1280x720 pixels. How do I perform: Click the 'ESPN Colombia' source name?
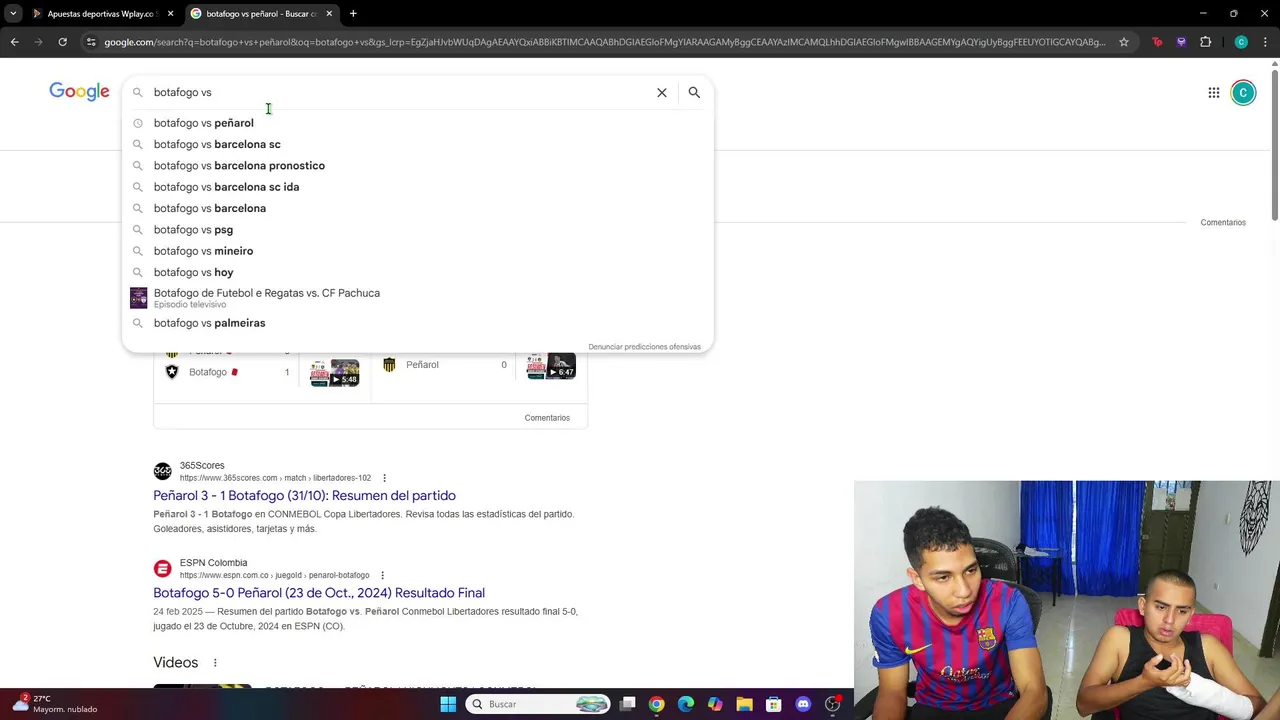[x=213, y=563]
